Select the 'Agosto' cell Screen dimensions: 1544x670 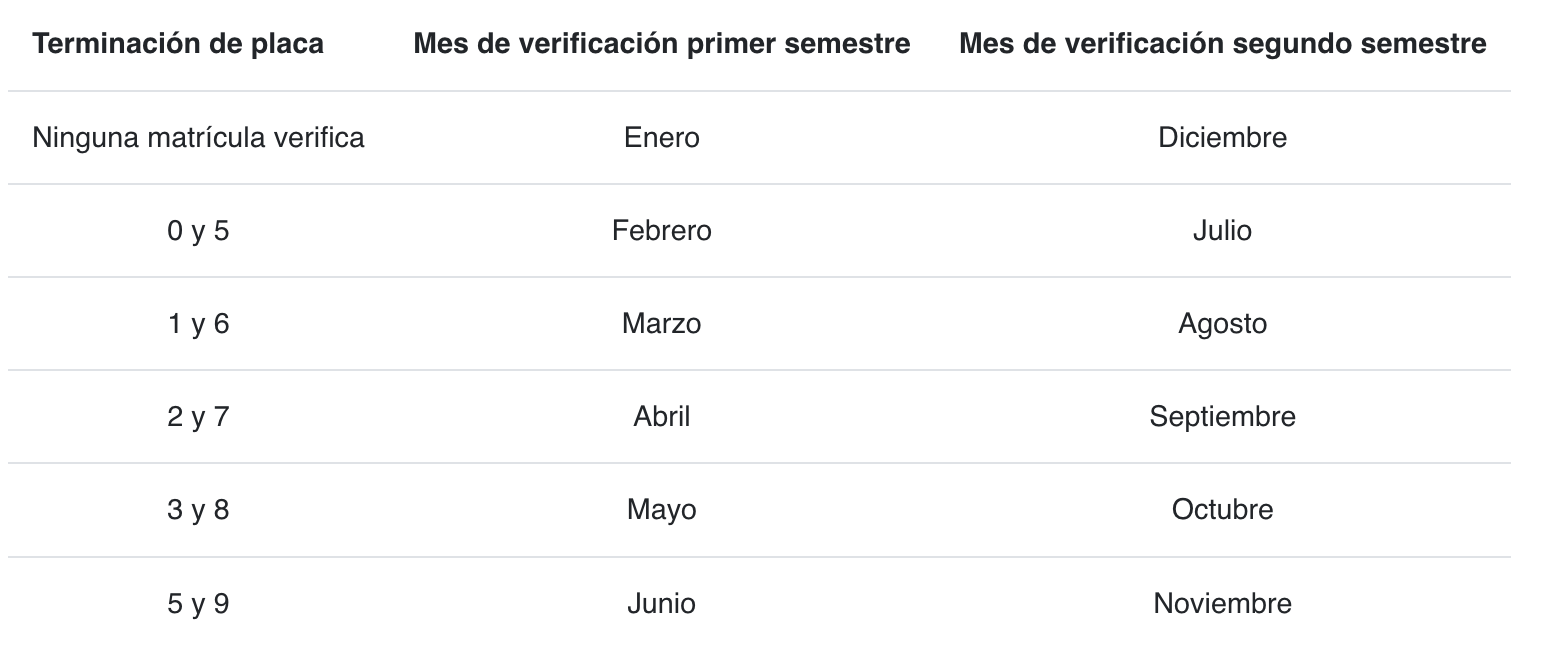pos(1222,324)
